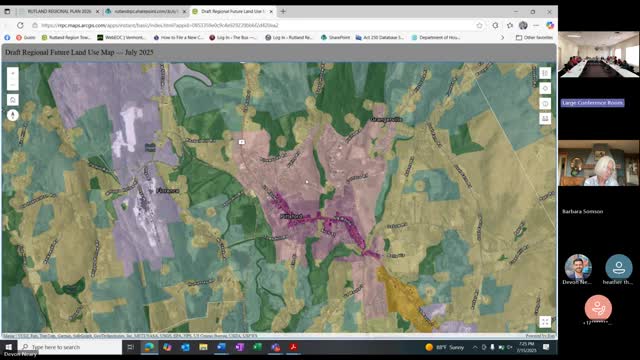This screenshot has width=640, height=360.
Task: Click the Large Conference Room video thumbnail
Action: point(598,55)
